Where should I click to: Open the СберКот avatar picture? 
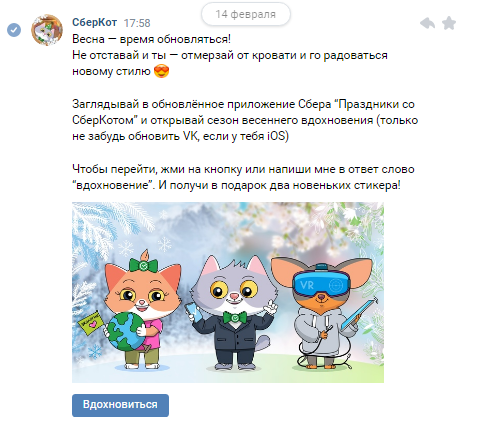click(x=47, y=30)
